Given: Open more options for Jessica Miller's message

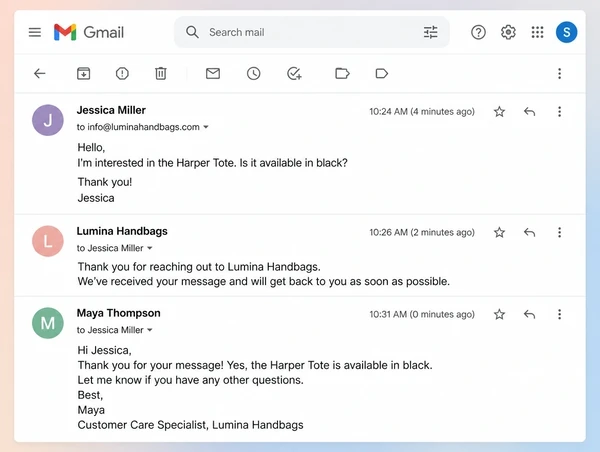Looking at the screenshot, I should (559, 111).
